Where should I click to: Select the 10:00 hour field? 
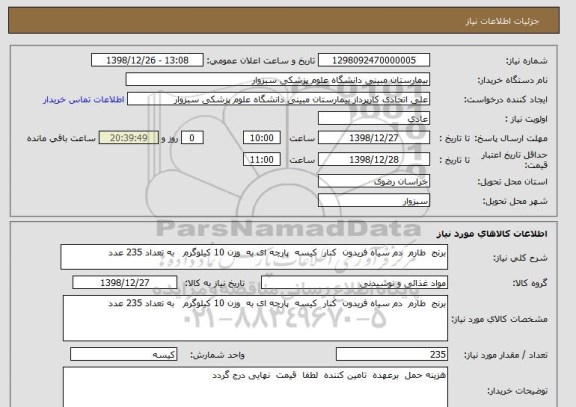pyautogui.click(x=262, y=138)
